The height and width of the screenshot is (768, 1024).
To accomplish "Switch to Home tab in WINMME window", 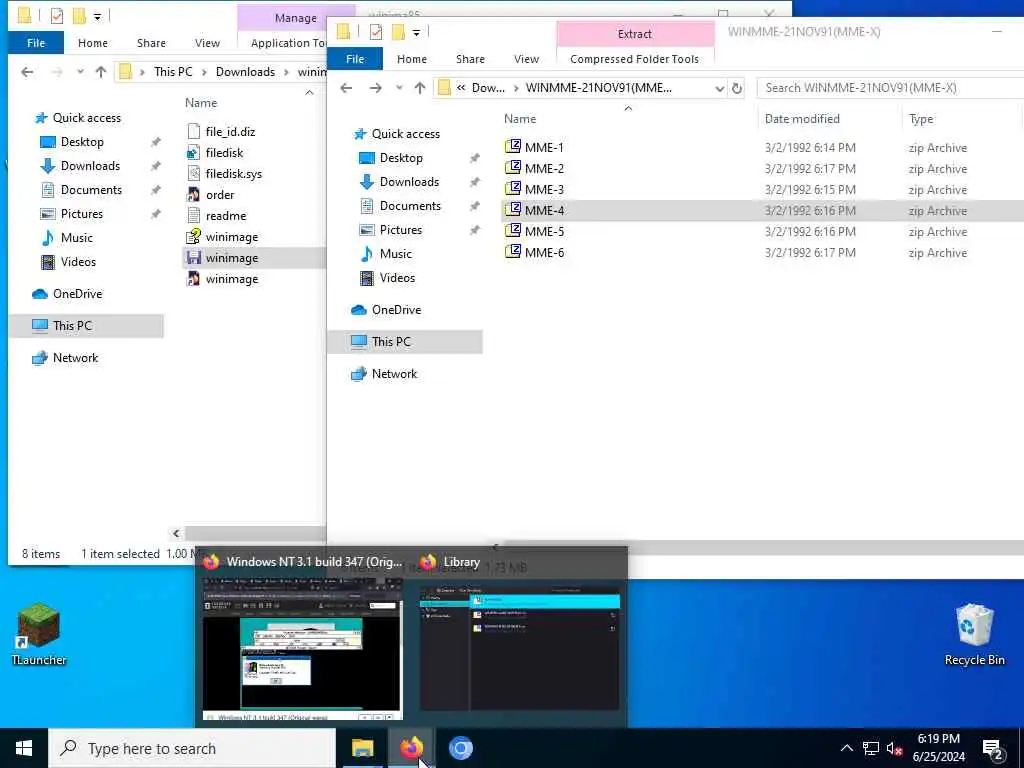I will tap(411, 59).
